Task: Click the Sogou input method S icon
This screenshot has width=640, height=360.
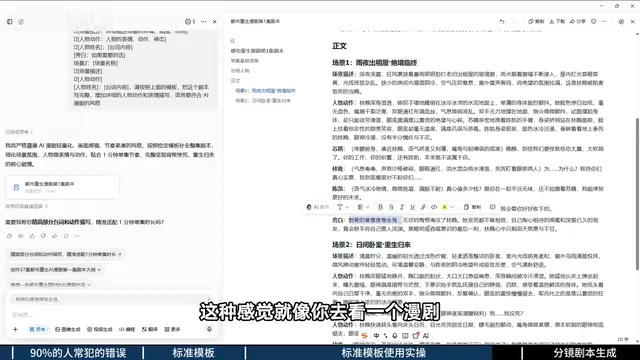Action: [364, 336]
